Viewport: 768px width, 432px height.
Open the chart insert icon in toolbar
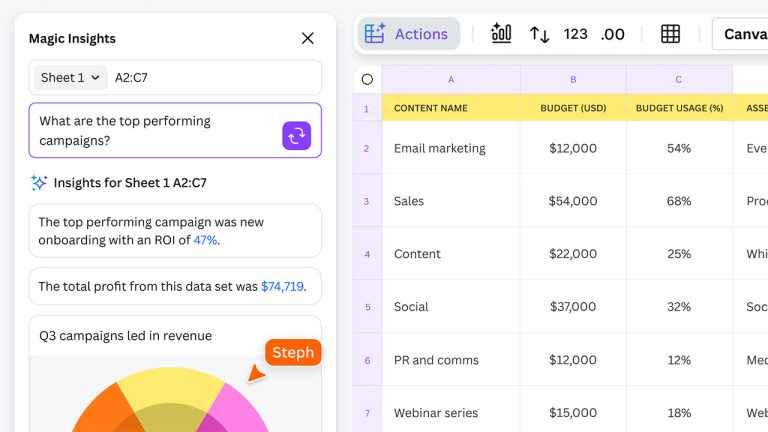coord(501,34)
